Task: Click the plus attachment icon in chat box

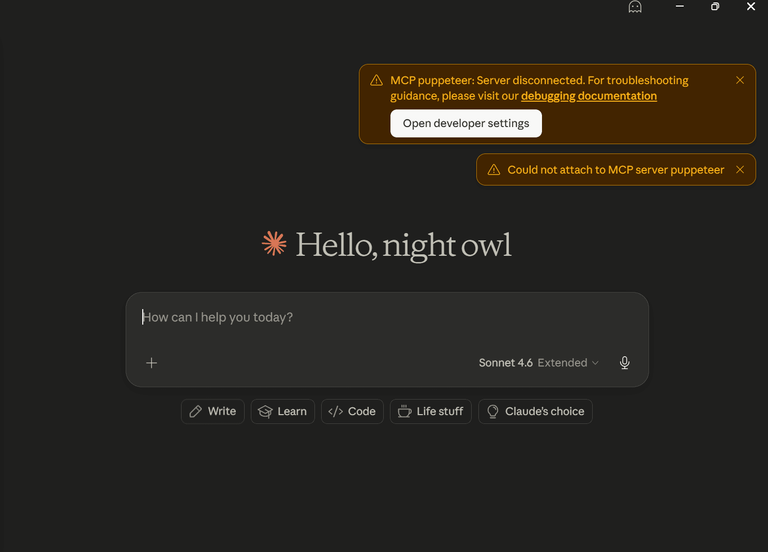Action: pos(152,363)
